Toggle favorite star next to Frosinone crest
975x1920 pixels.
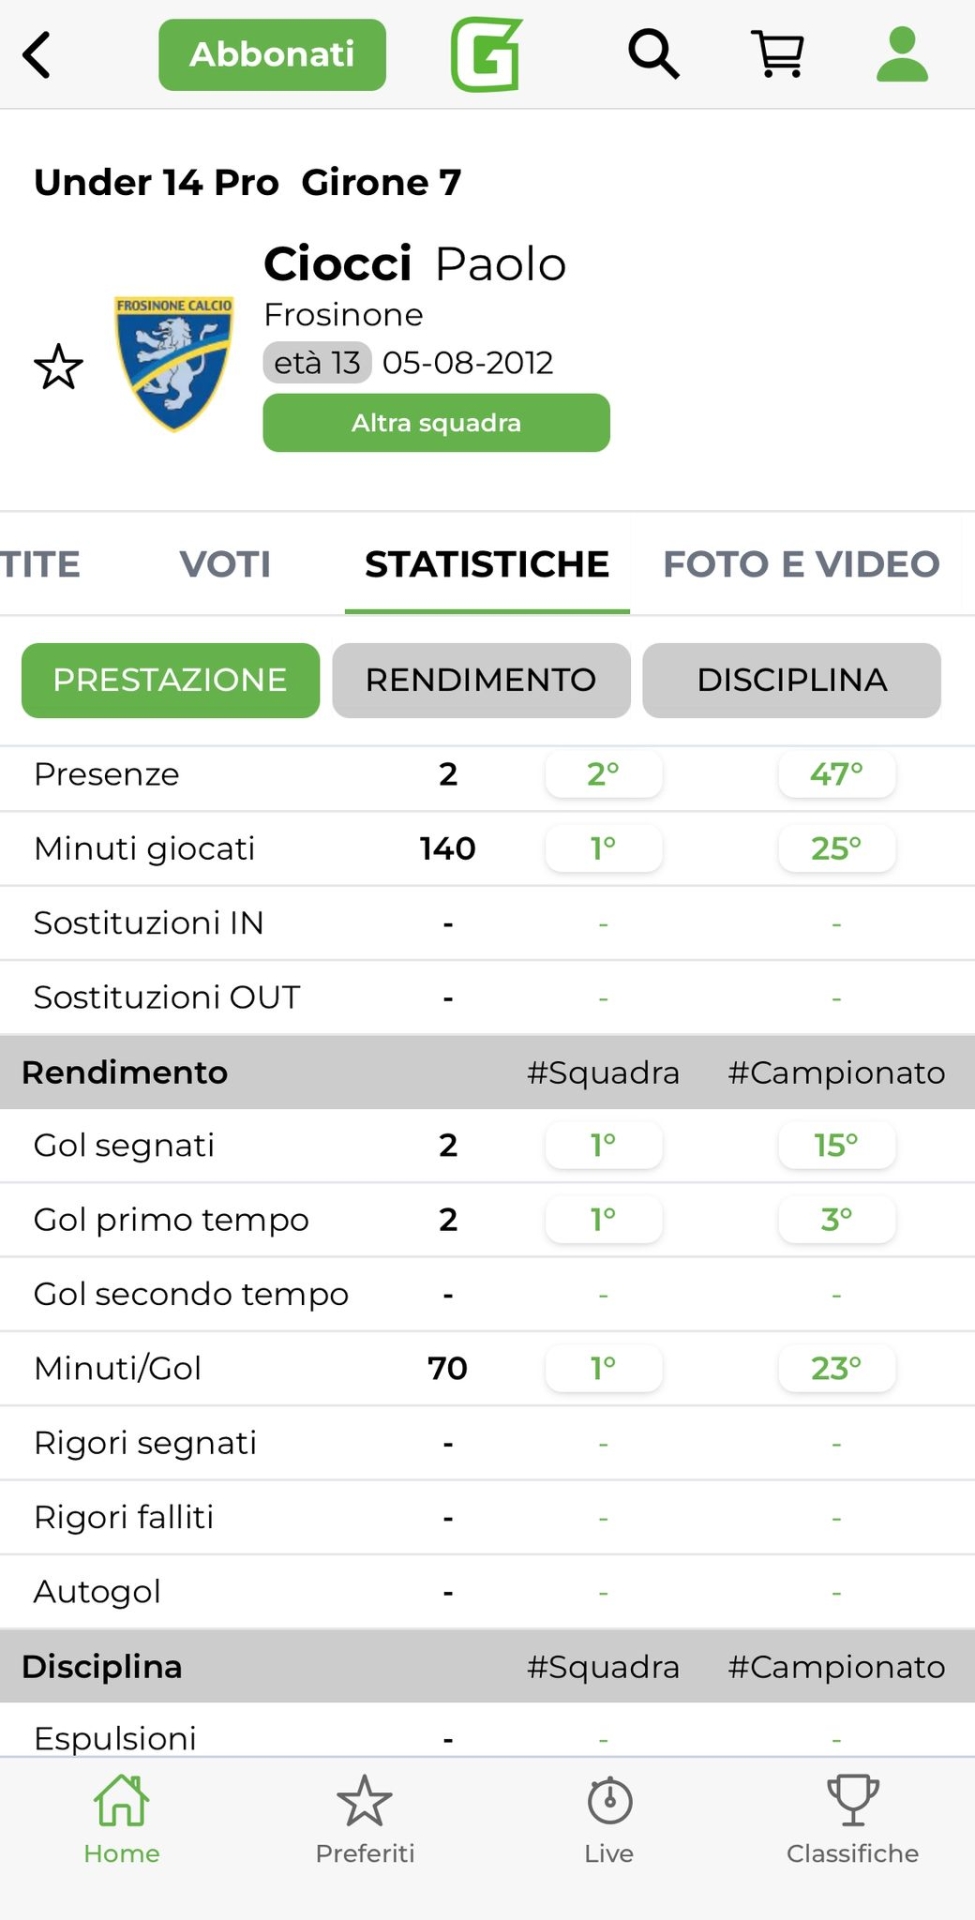[x=59, y=367]
